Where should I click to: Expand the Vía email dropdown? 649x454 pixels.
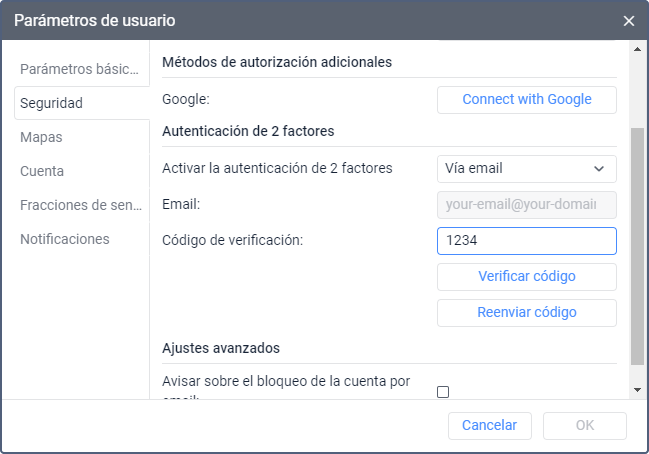[x=527, y=168]
